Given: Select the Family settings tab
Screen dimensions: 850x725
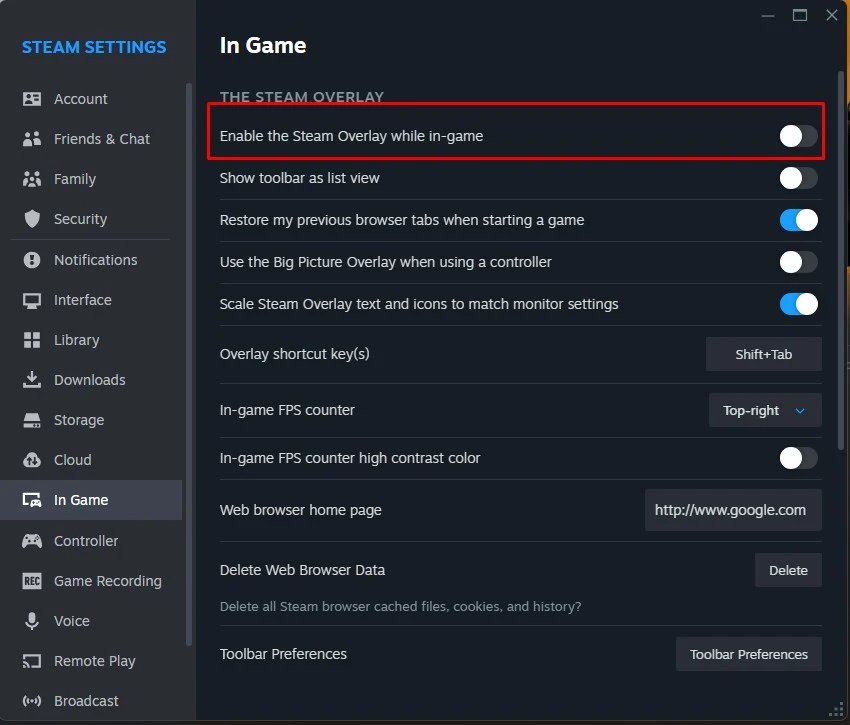Looking at the screenshot, I should [91, 179].
